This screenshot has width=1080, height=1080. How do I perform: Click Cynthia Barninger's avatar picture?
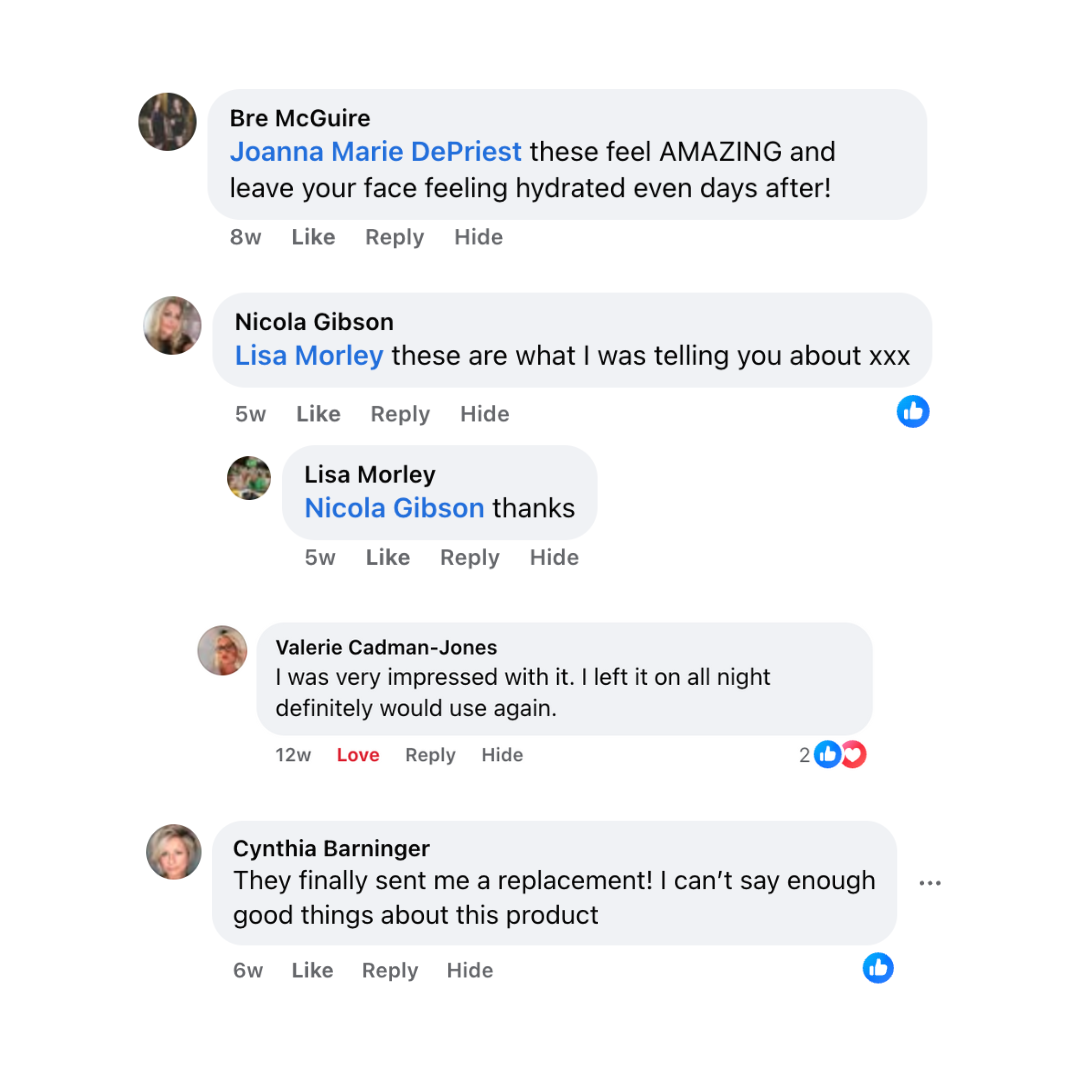click(x=174, y=852)
